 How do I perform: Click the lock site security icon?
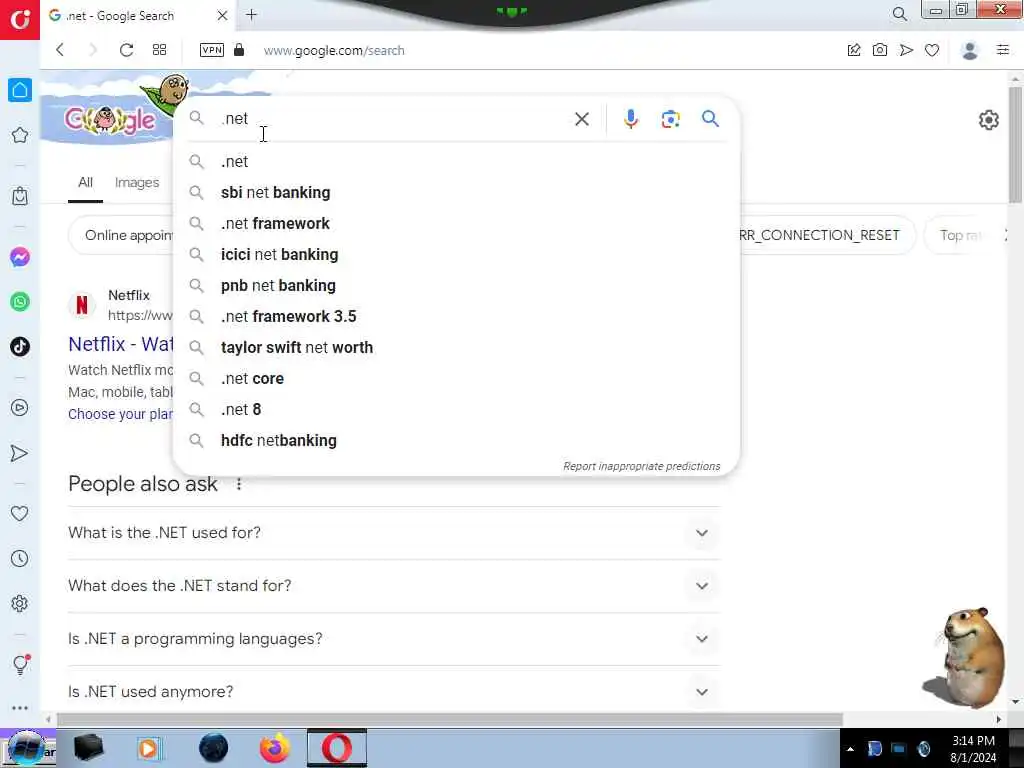pos(239,50)
